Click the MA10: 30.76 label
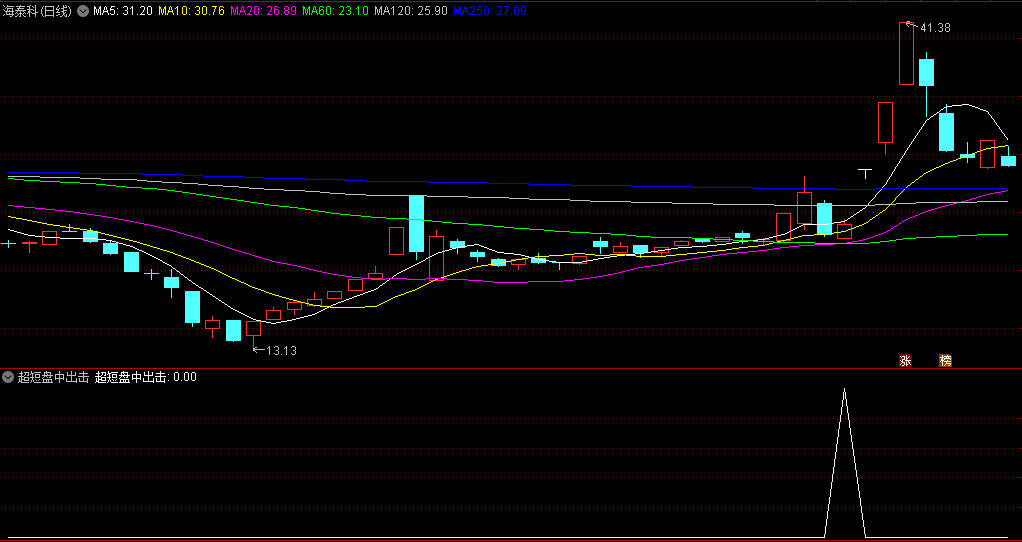1022x542 pixels. (x=192, y=11)
